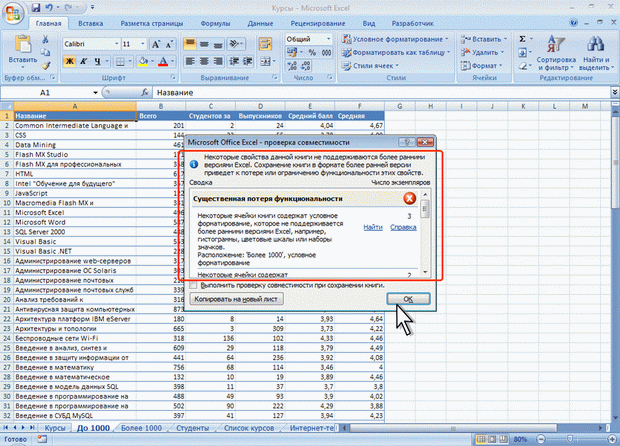
Task: Open the font name dropdown Calibri
Action: [117, 44]
